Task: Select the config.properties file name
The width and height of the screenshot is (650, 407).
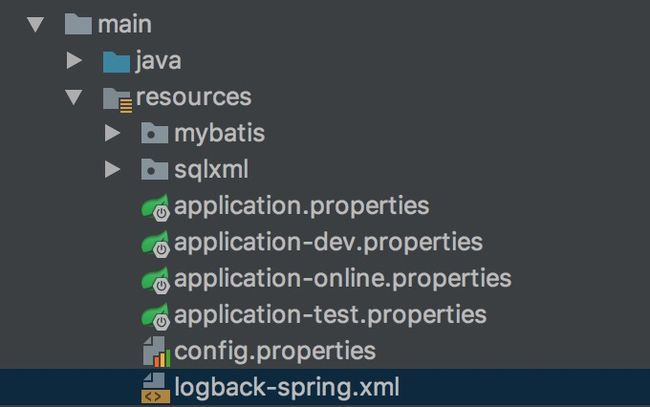Action: 275,351
